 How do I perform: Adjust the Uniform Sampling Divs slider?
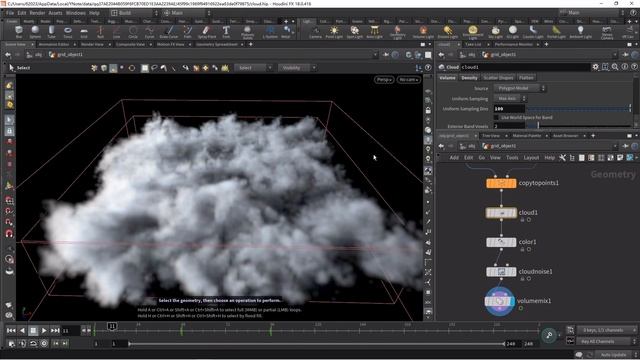[579, 109]
